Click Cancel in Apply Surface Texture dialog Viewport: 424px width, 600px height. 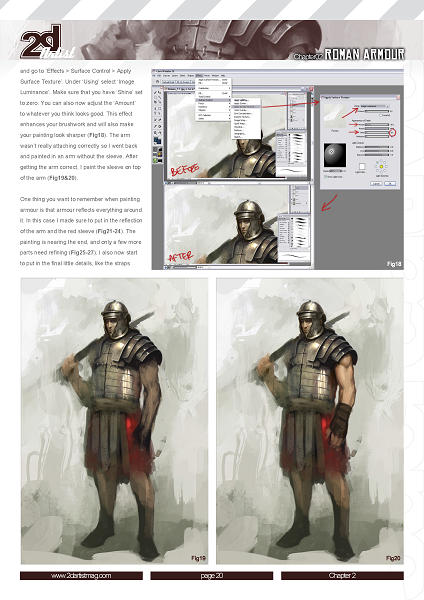[376, 184]
